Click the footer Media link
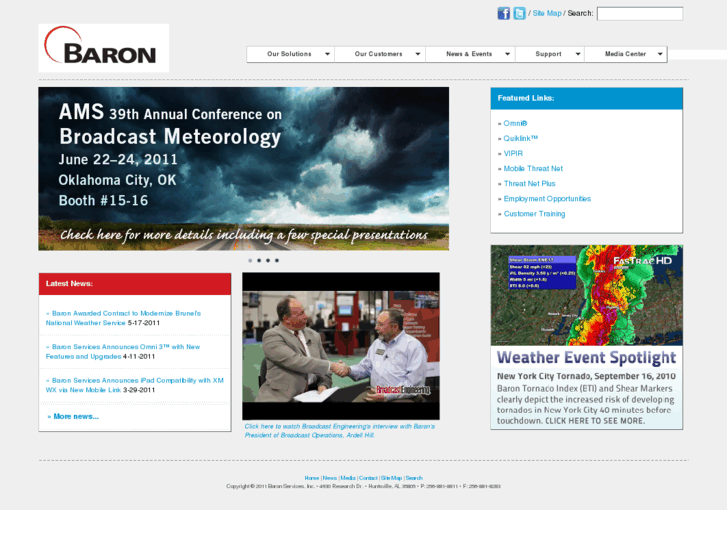 coord(348,478)
